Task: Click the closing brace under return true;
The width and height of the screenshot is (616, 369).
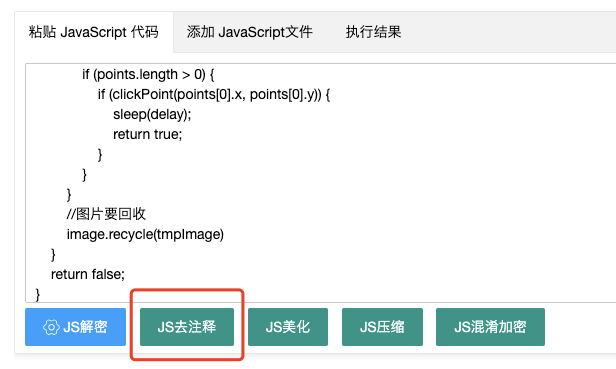Action: (x=100, y=155)
